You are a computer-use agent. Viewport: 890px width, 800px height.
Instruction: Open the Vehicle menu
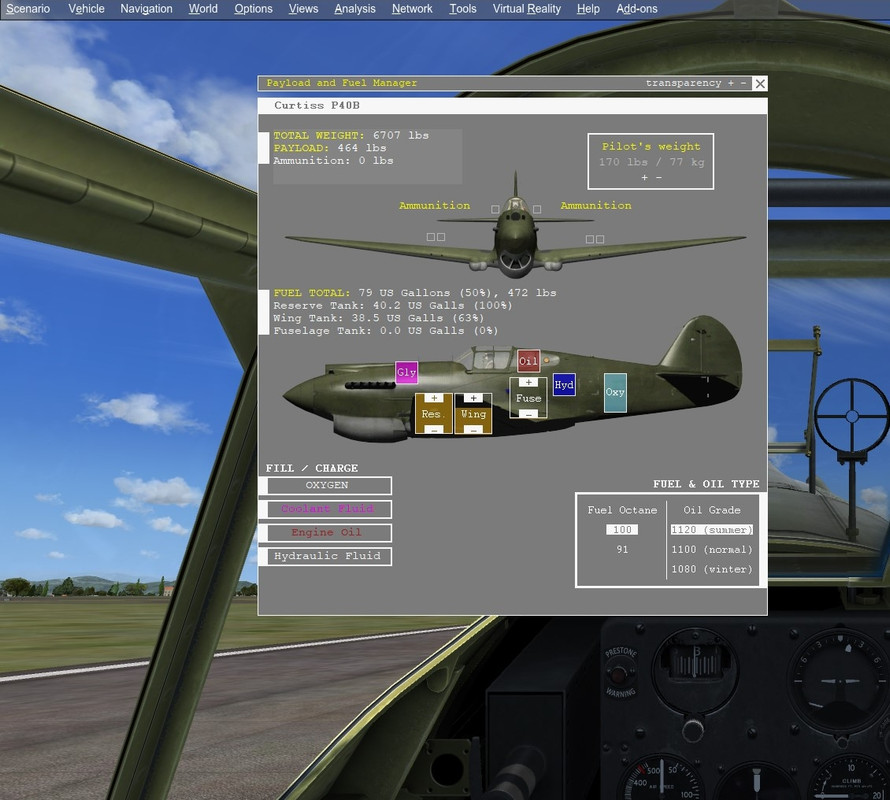coord(86,9)
